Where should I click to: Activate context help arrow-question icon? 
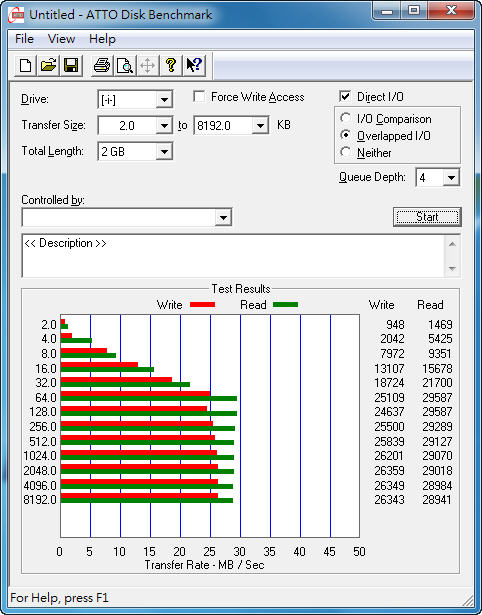[194, 65]
